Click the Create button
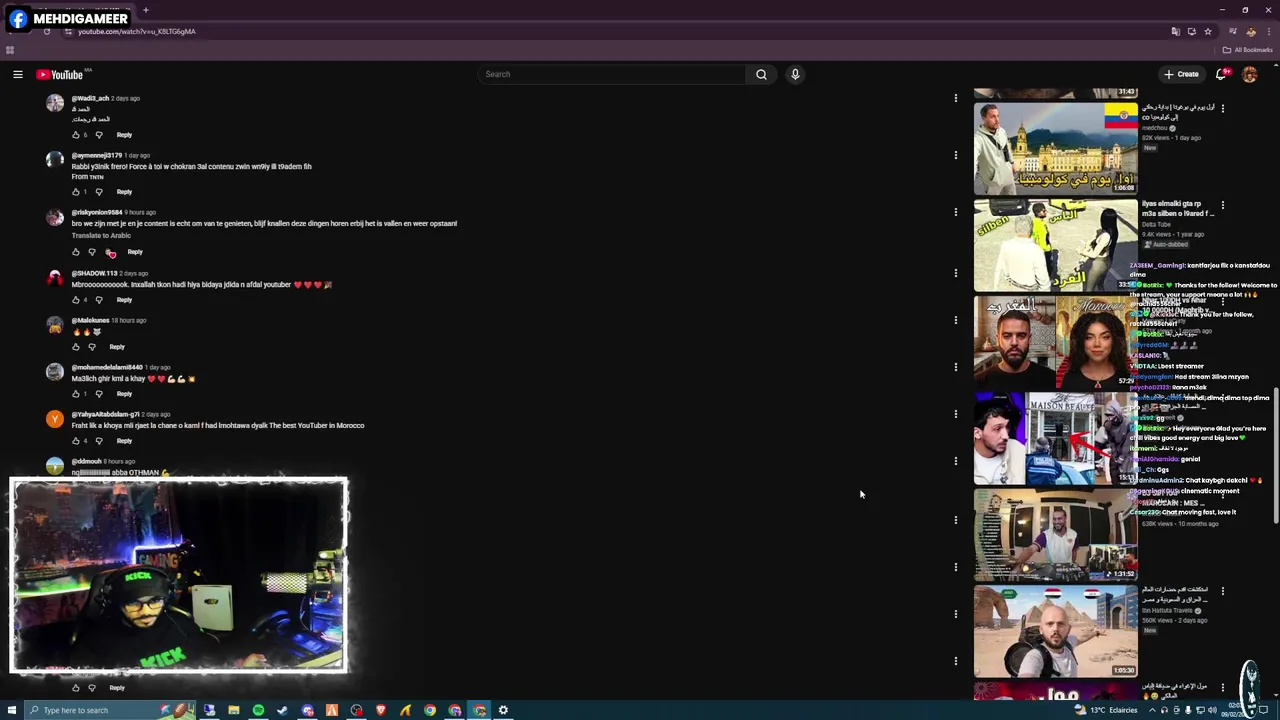1280x720 pixels. [x=1181, y=74]
